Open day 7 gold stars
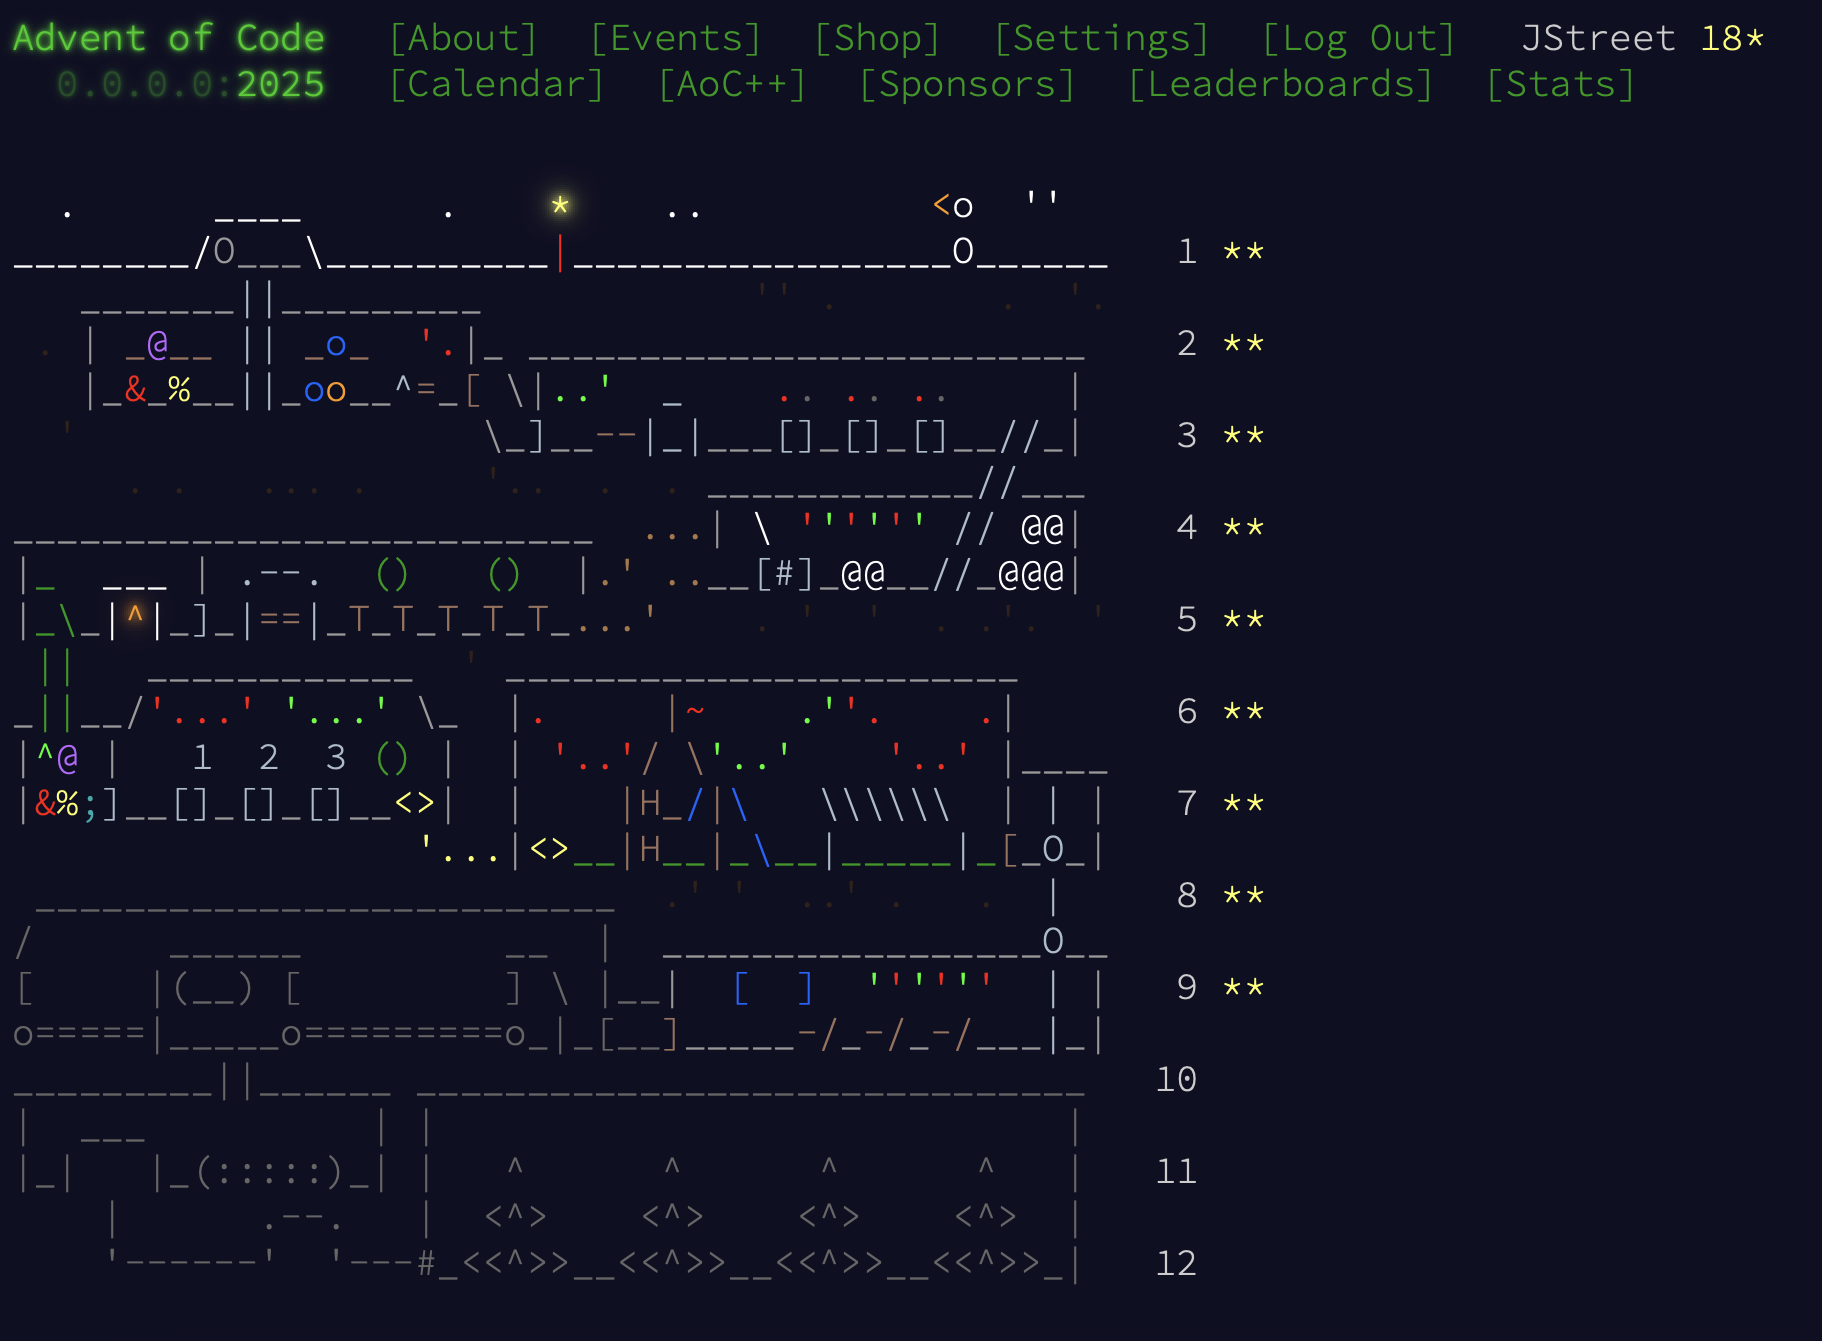 (x=1244, y=803)
